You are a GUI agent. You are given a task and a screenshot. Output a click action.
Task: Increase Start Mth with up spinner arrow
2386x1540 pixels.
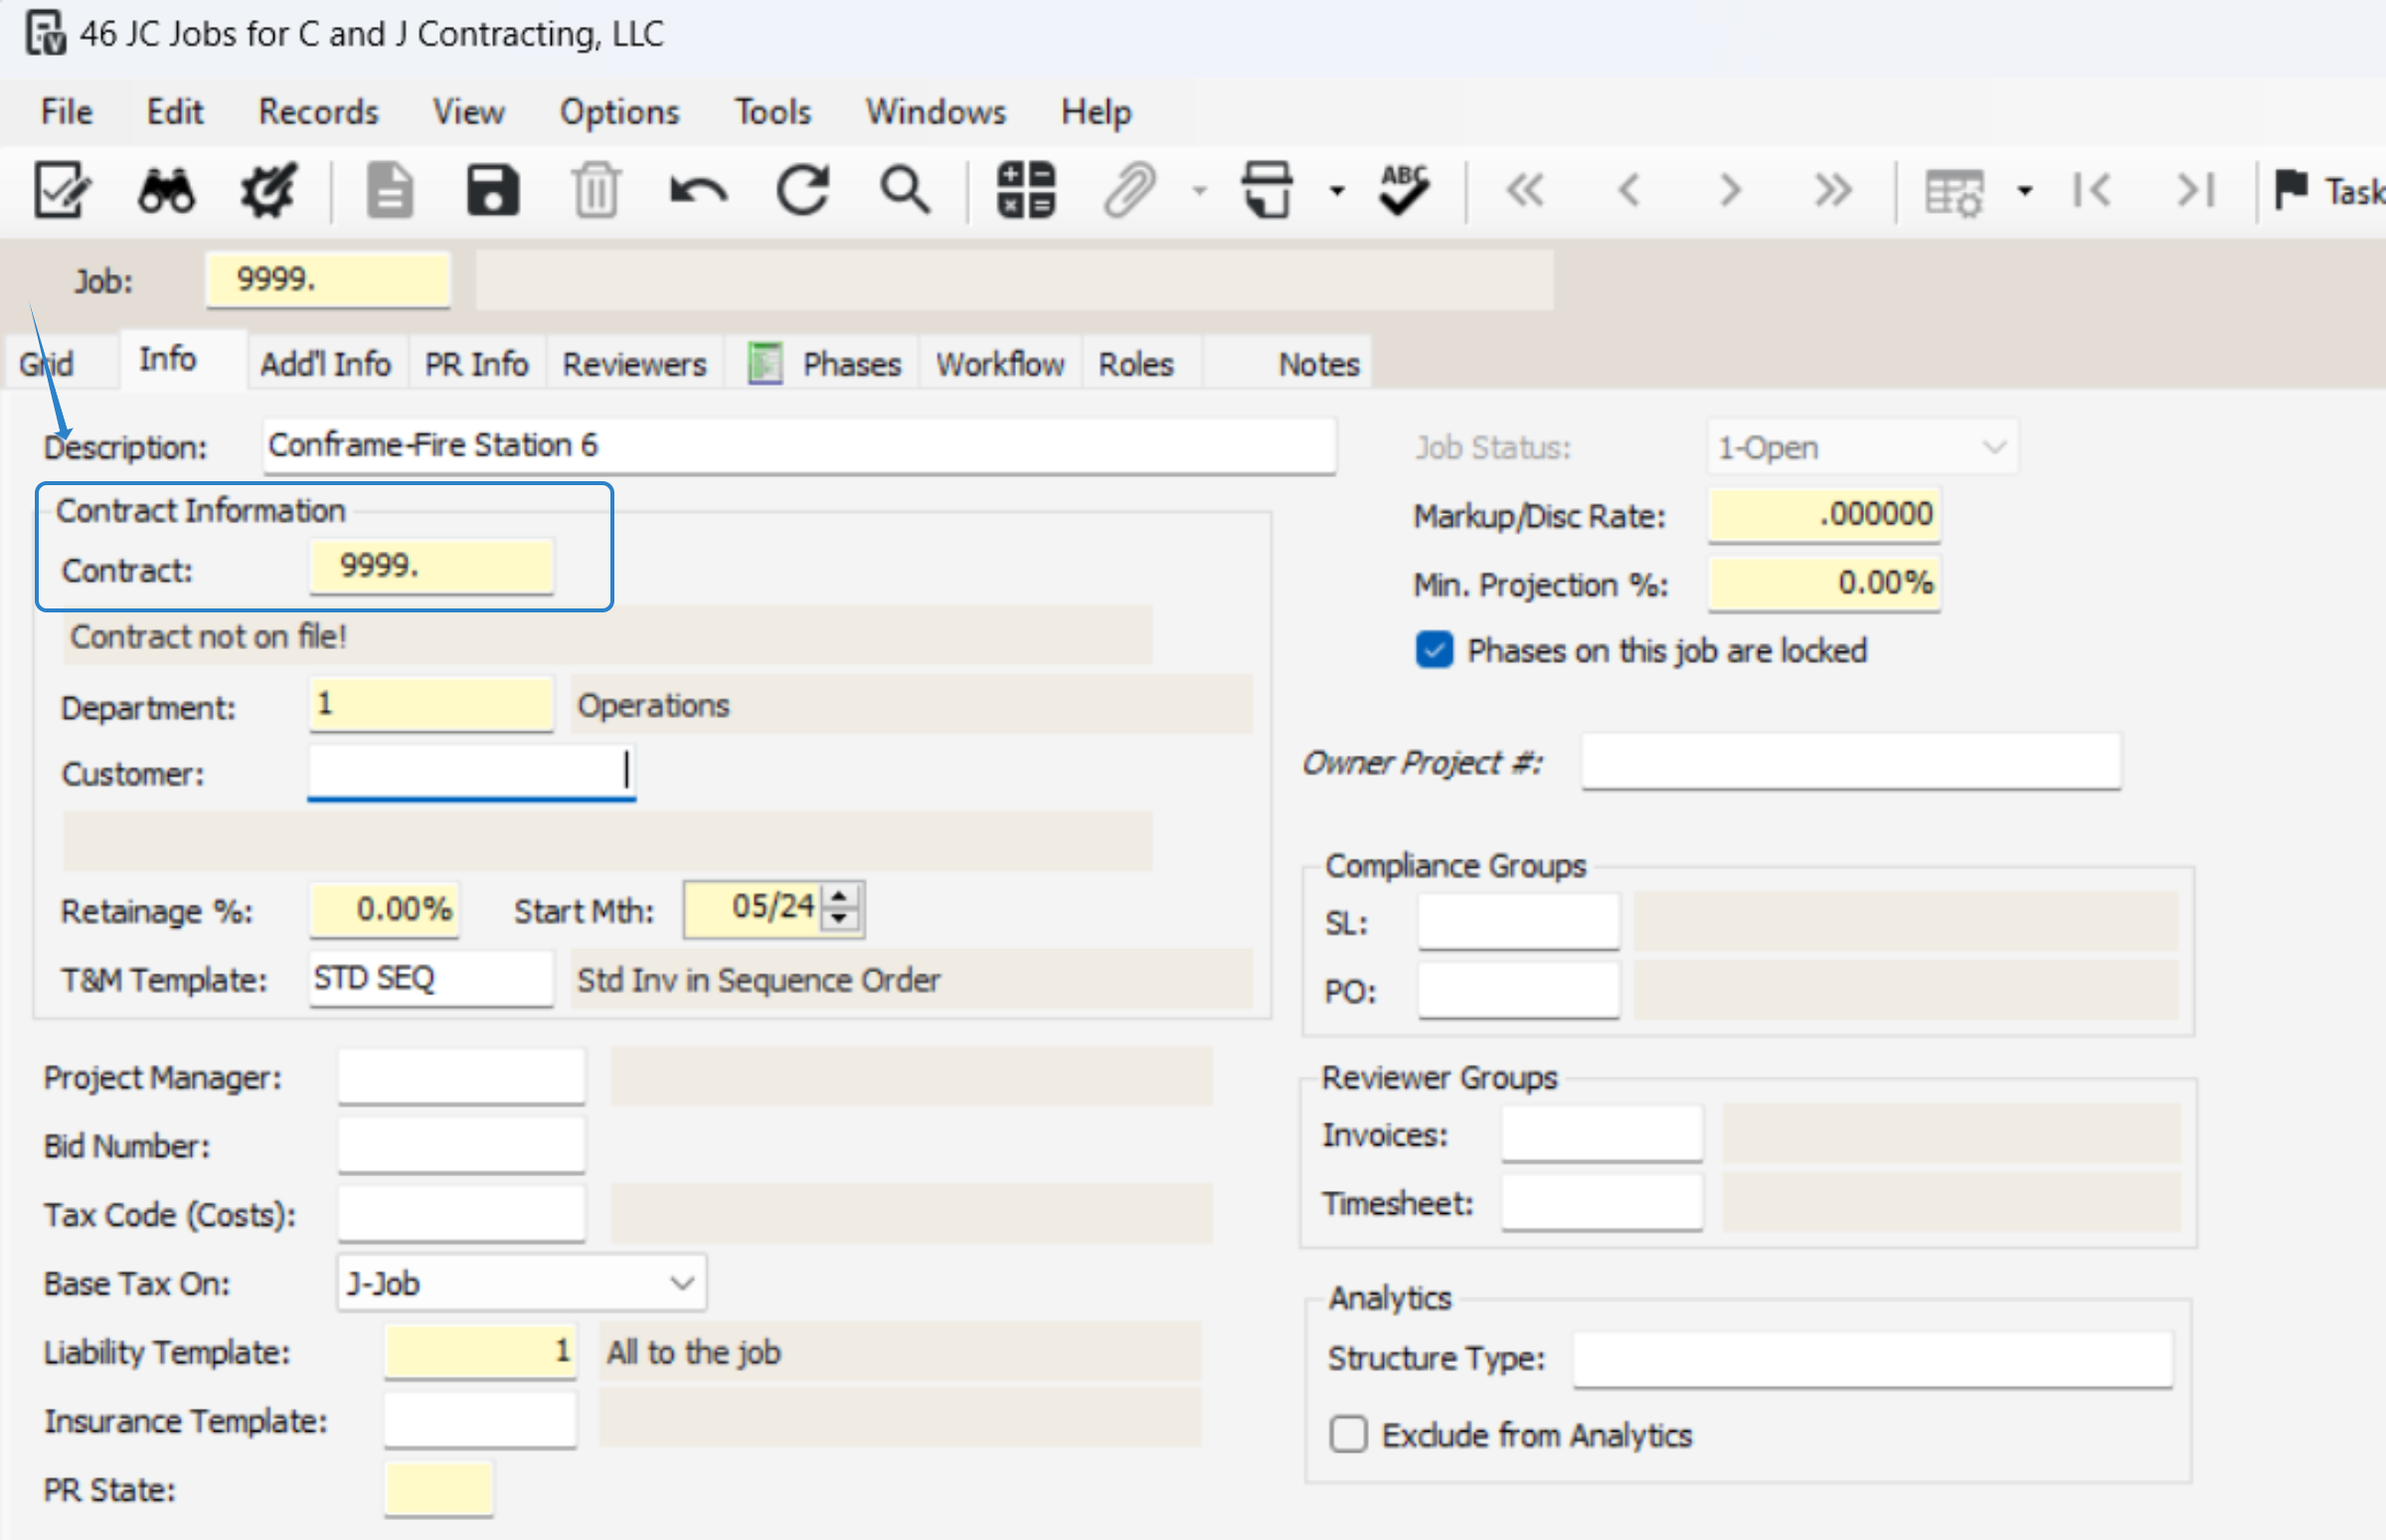[x=840, y=897]
